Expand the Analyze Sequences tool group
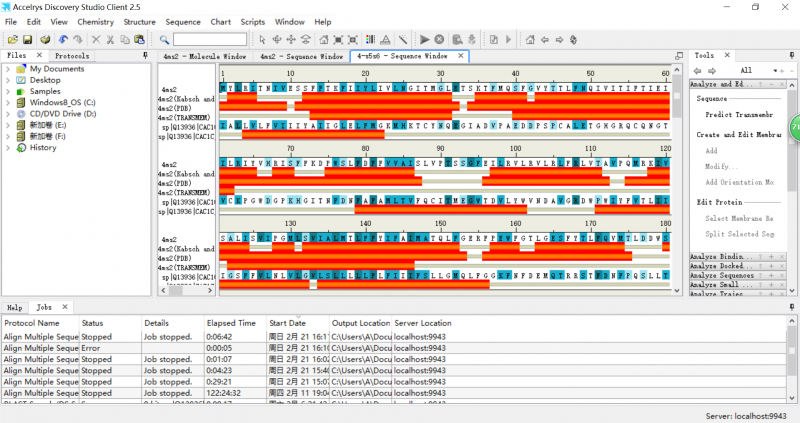 point(771,276)
